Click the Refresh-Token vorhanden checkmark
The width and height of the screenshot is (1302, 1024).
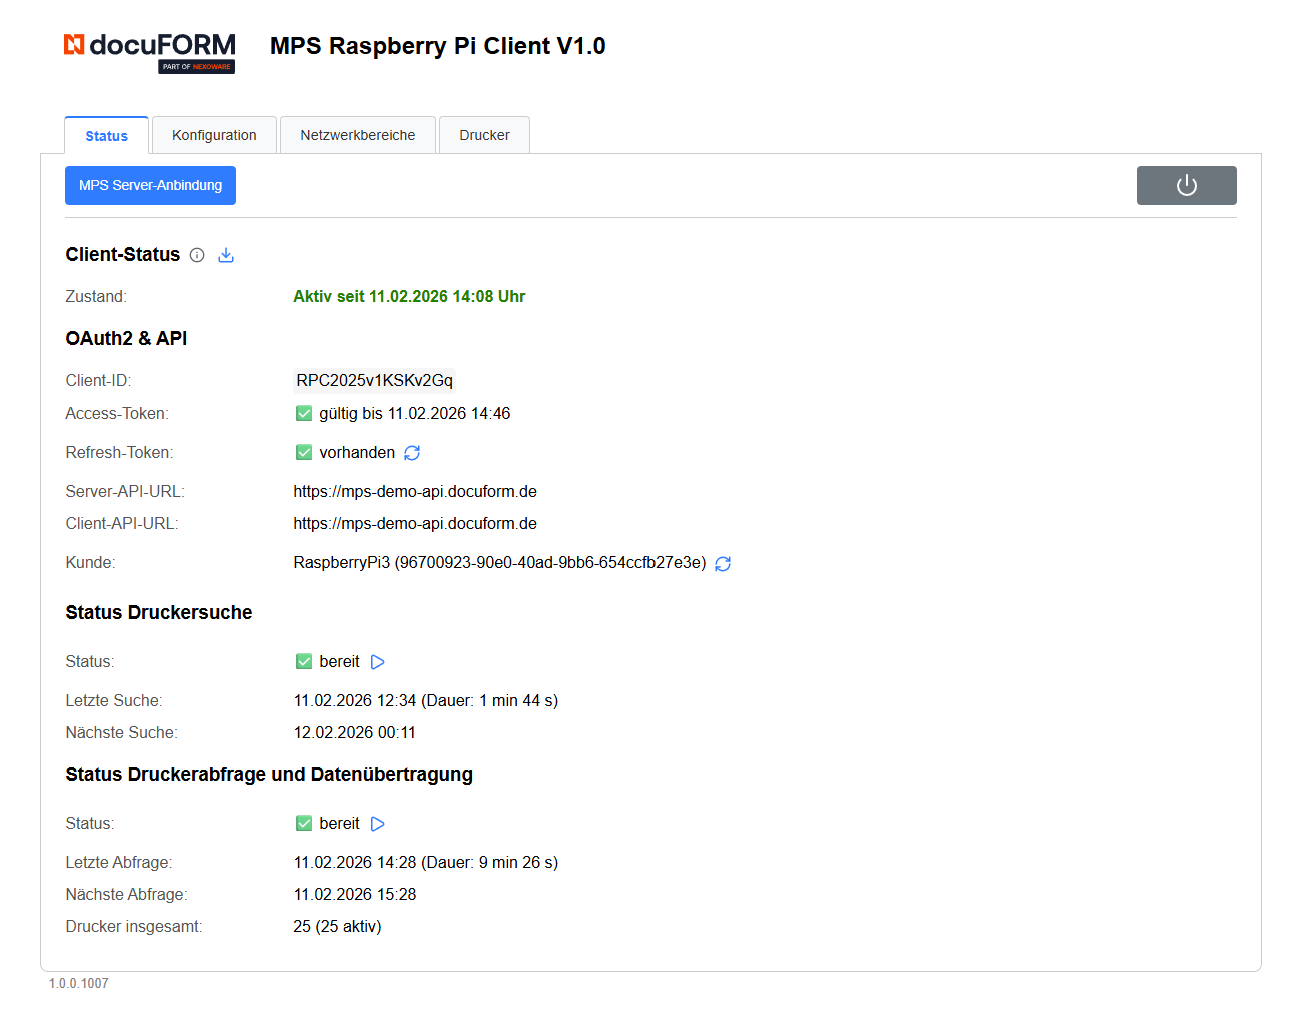[x=303, y=452]
